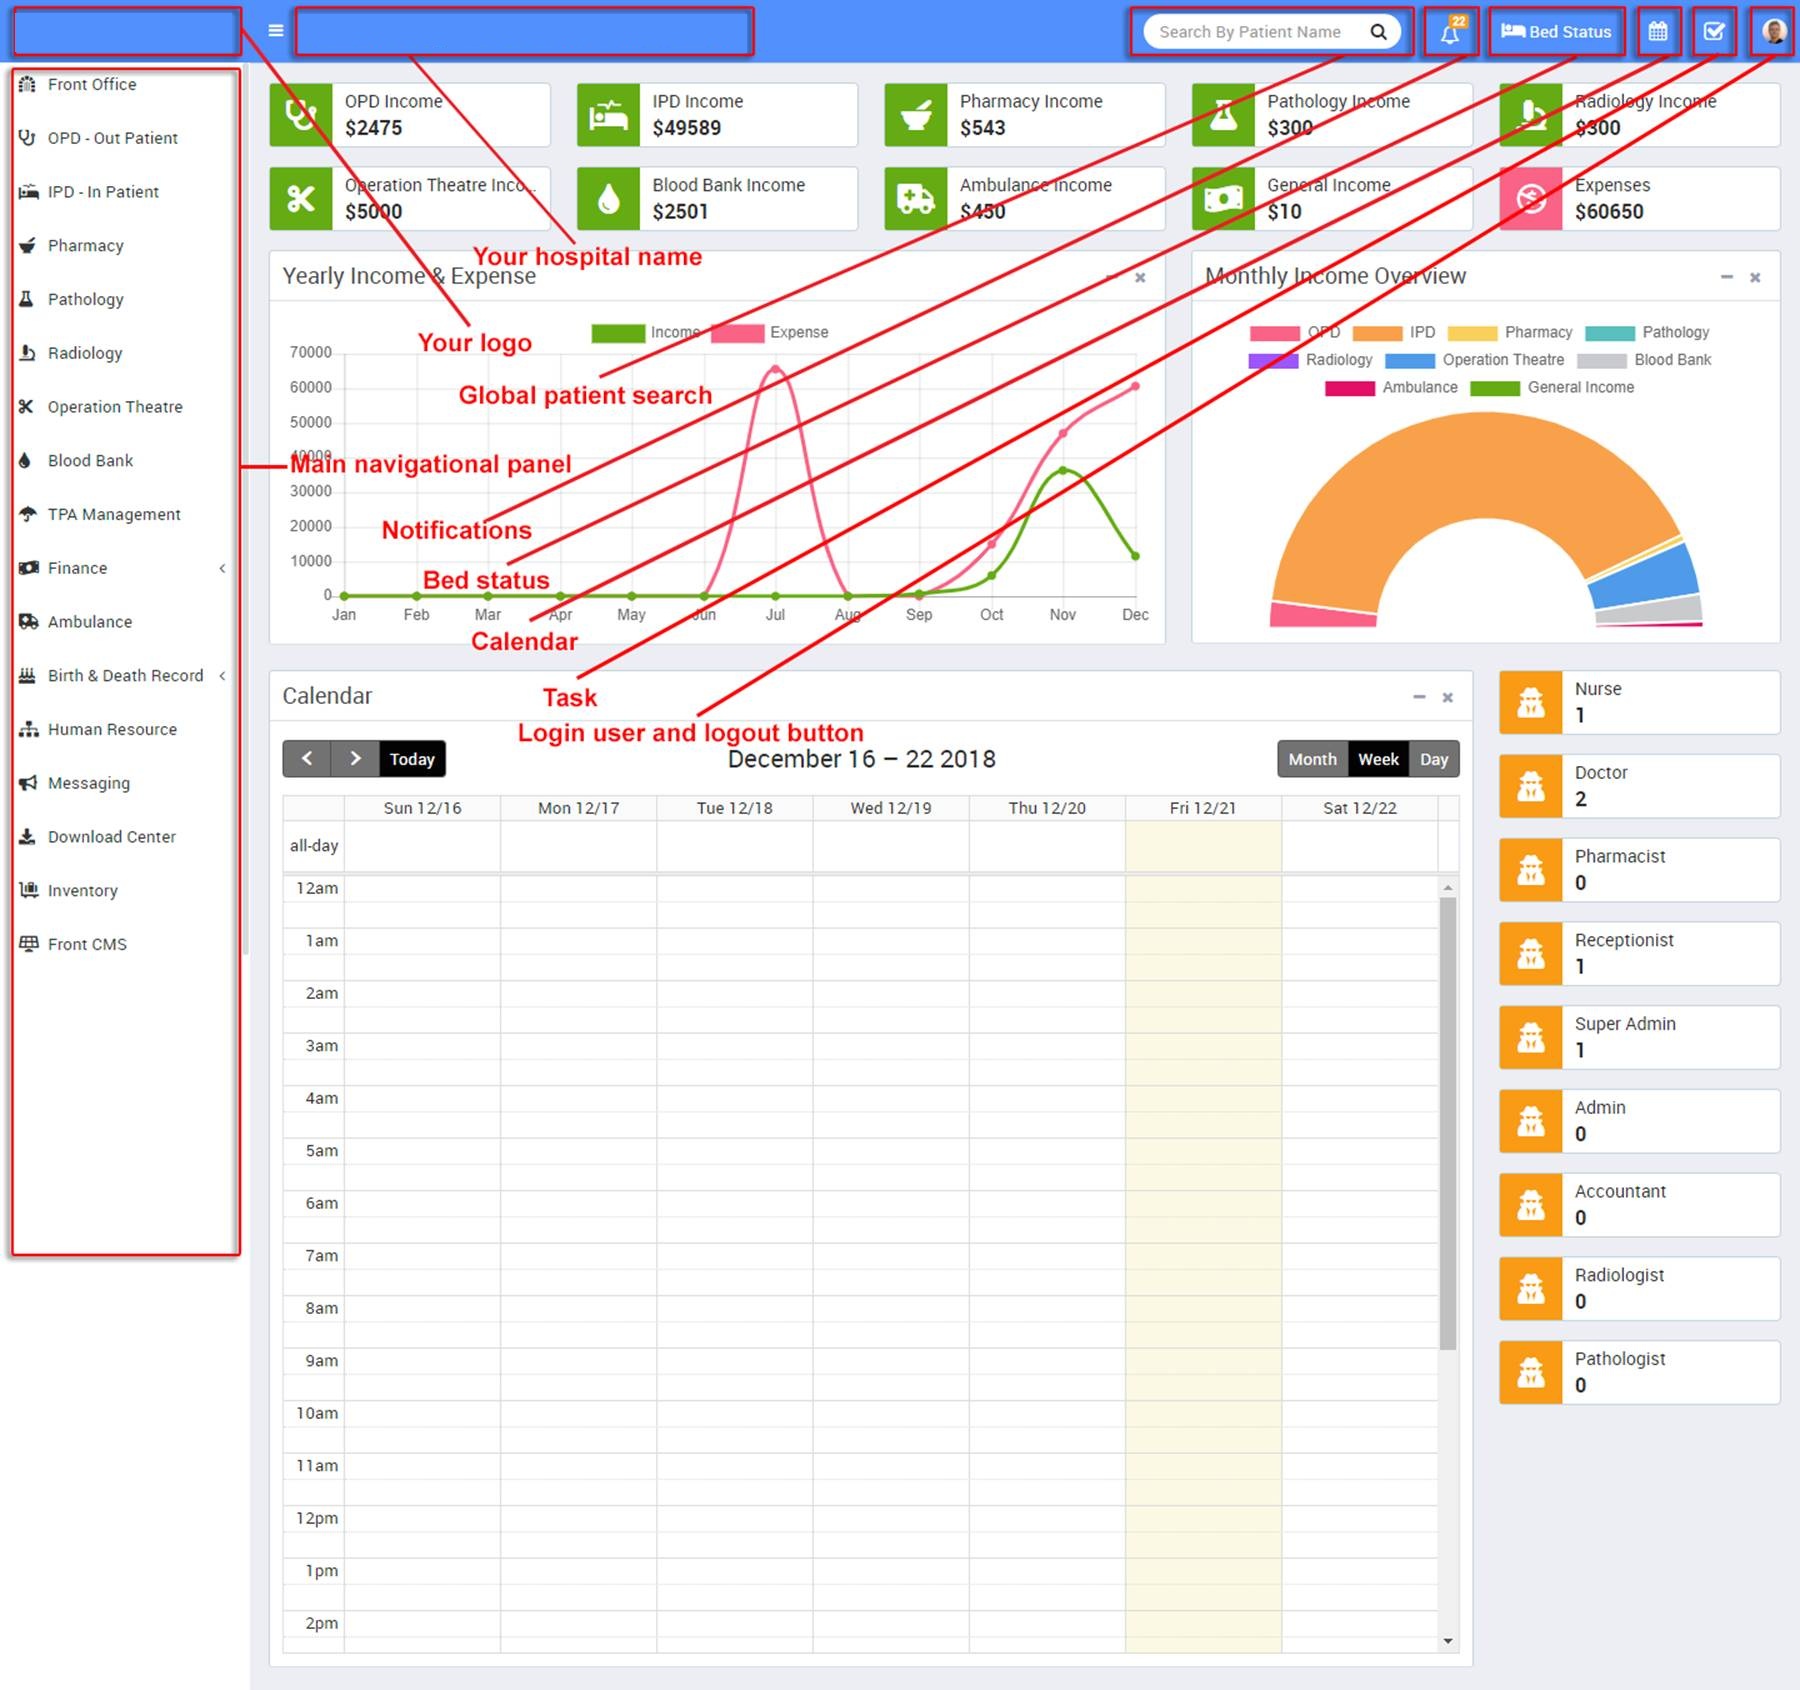Click the calendar icon in top bar

point(1658,32)
